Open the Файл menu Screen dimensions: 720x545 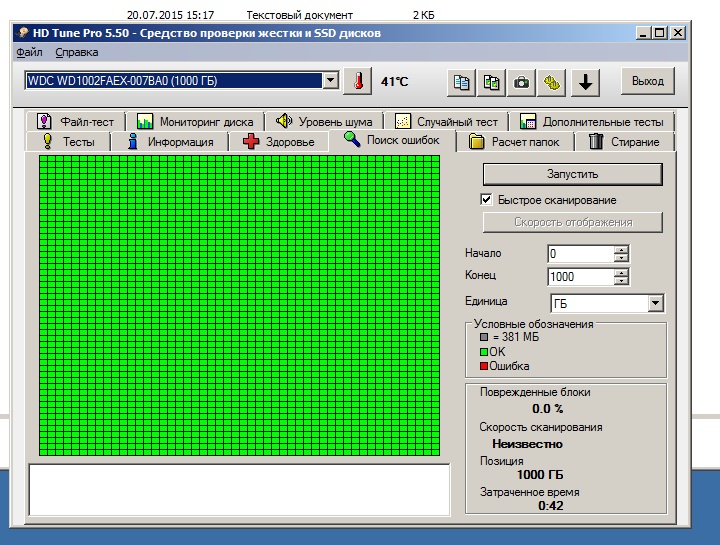click(x=29, y=52)
